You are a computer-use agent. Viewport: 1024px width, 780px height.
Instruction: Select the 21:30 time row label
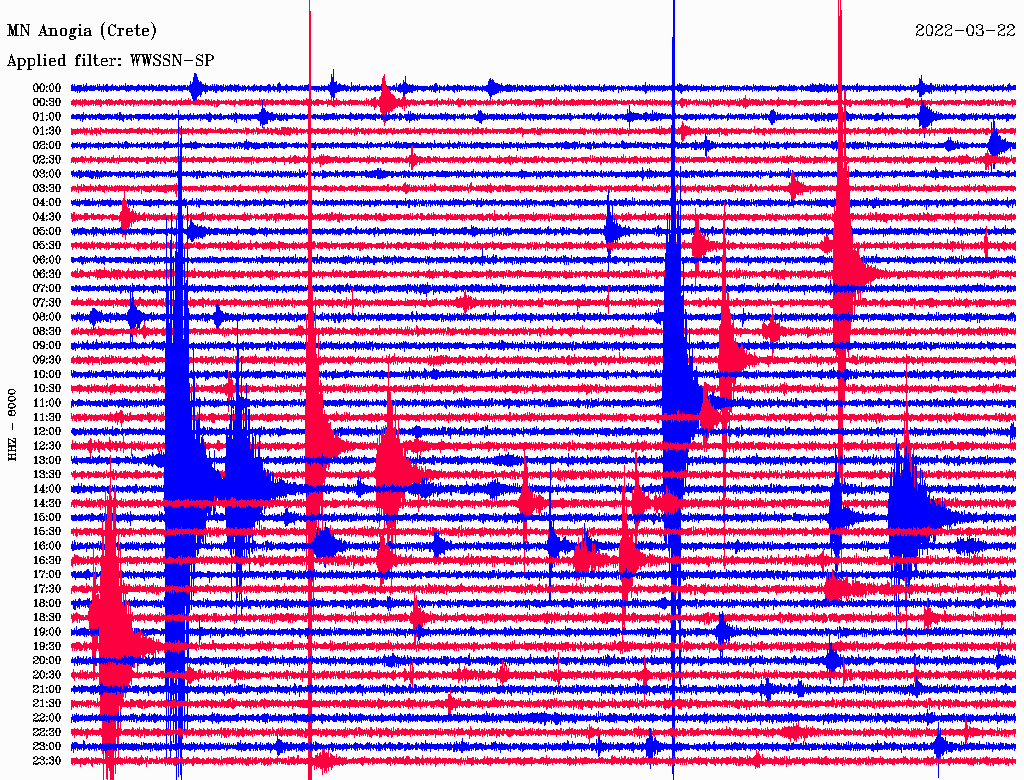pyautogui.click(x=47, y=704)
